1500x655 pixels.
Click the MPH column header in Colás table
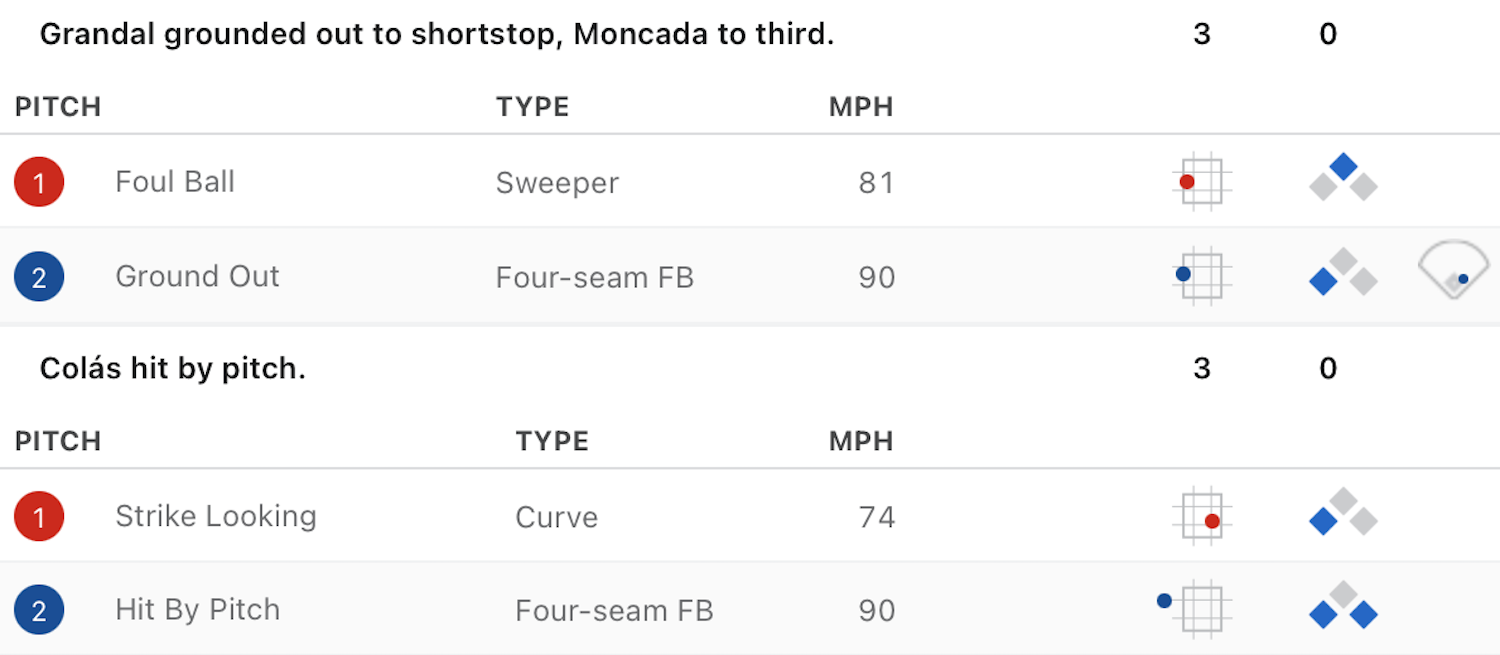coord(861,441)
